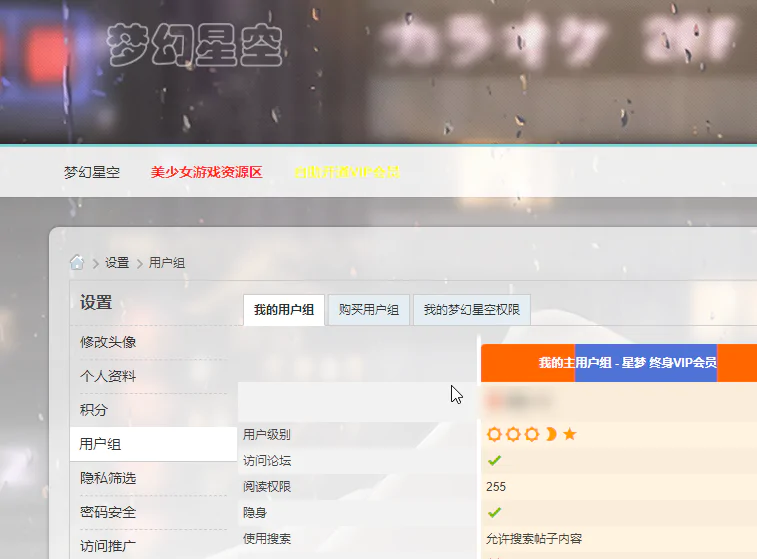Switch to 我的用户组 tab

click(x=284, y=310)
